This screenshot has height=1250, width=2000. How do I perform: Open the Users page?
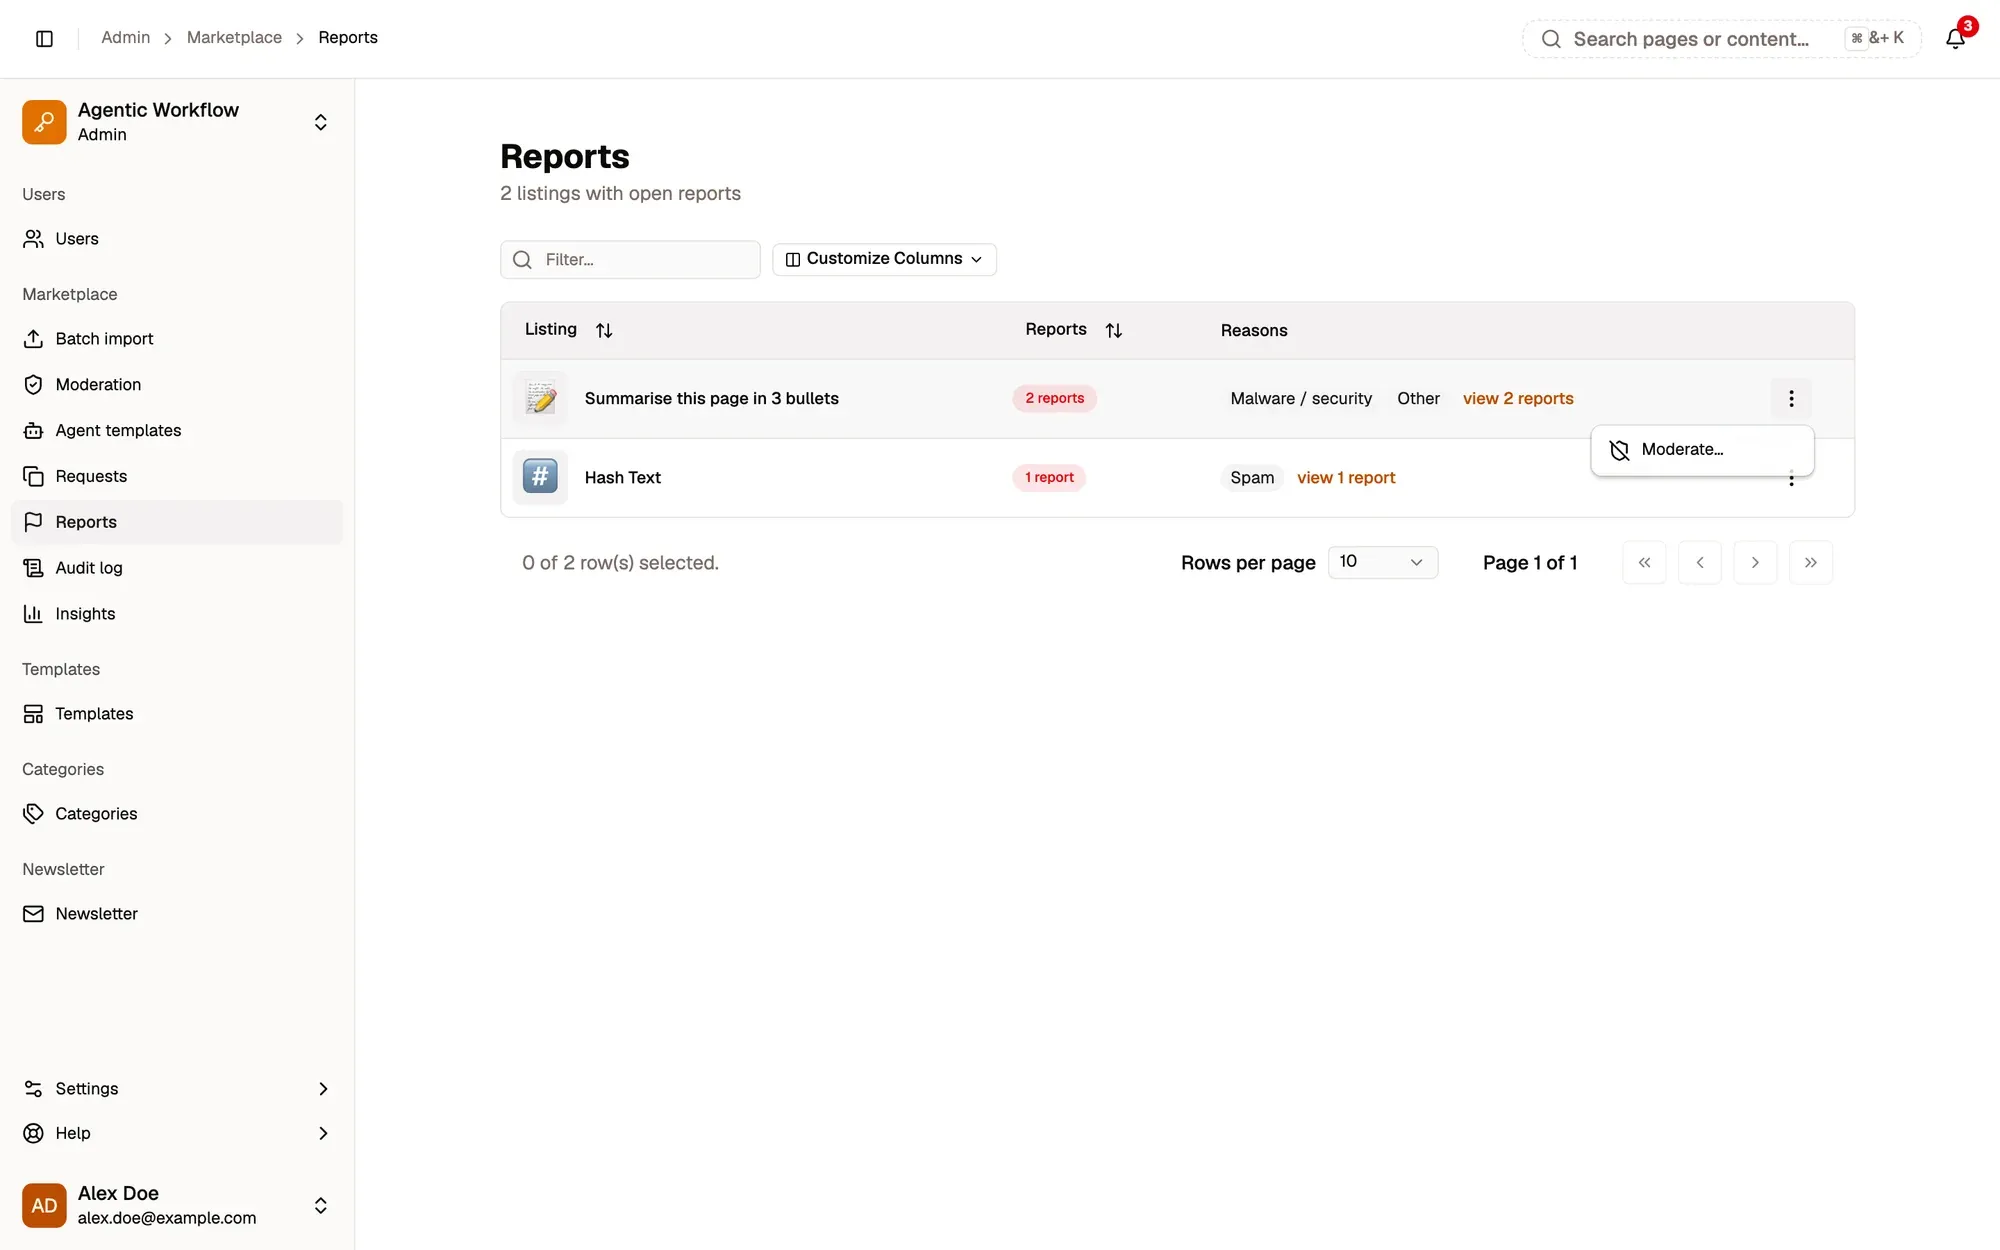(x=177, y=238)
